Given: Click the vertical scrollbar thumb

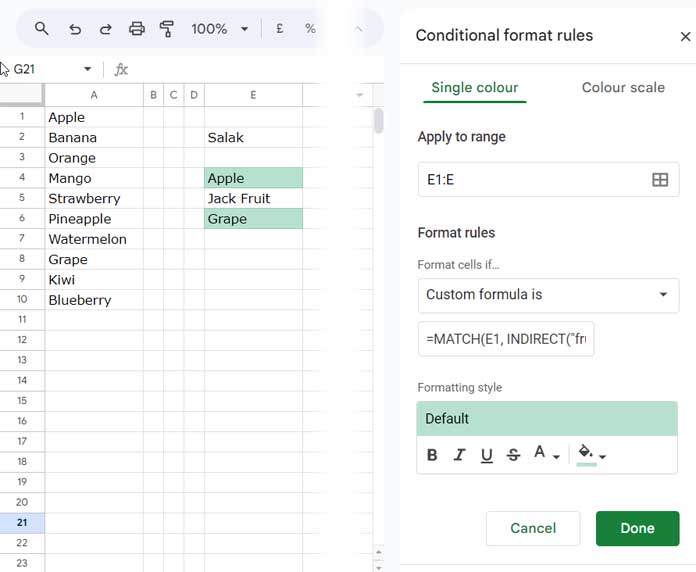Looking at the screenshot, I should pos(378,121).
